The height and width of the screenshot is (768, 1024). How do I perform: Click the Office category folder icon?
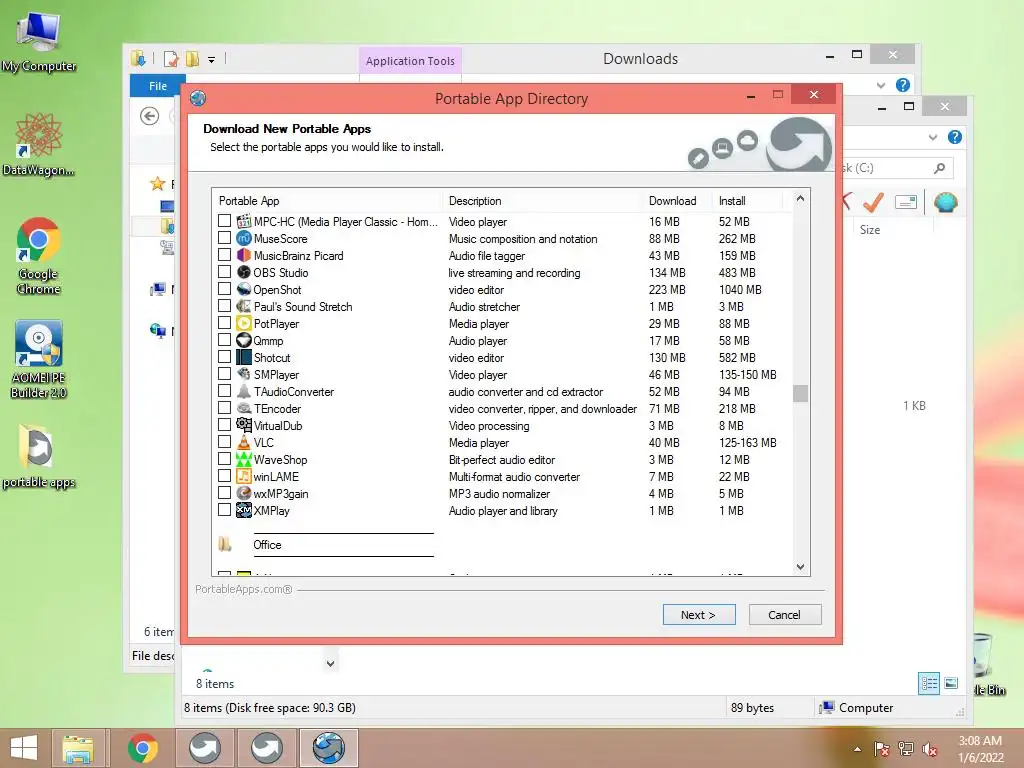(x=225, y=544)
